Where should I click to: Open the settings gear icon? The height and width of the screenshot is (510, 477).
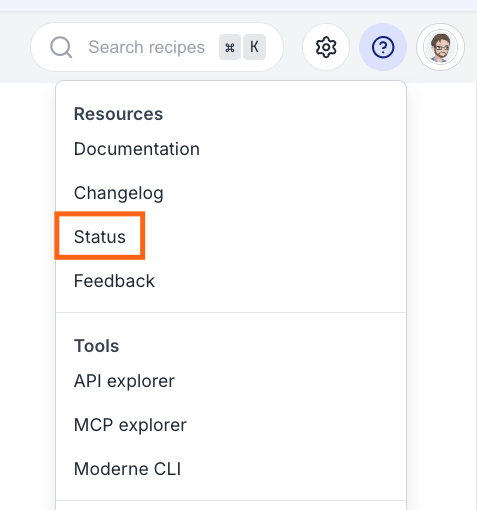pyautogui.click(x=326, y=47)
